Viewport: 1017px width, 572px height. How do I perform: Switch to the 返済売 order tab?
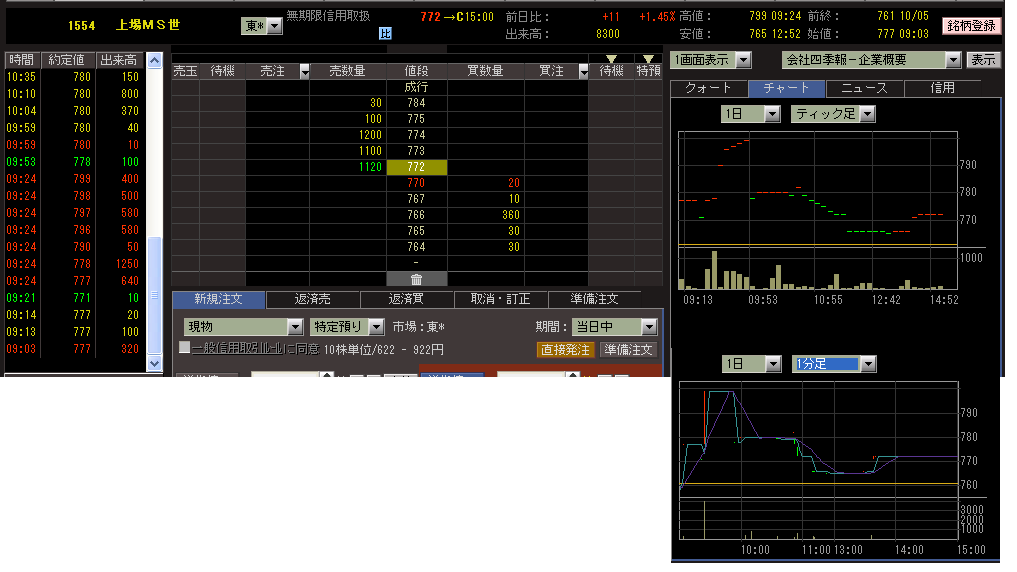pos(314,299)
